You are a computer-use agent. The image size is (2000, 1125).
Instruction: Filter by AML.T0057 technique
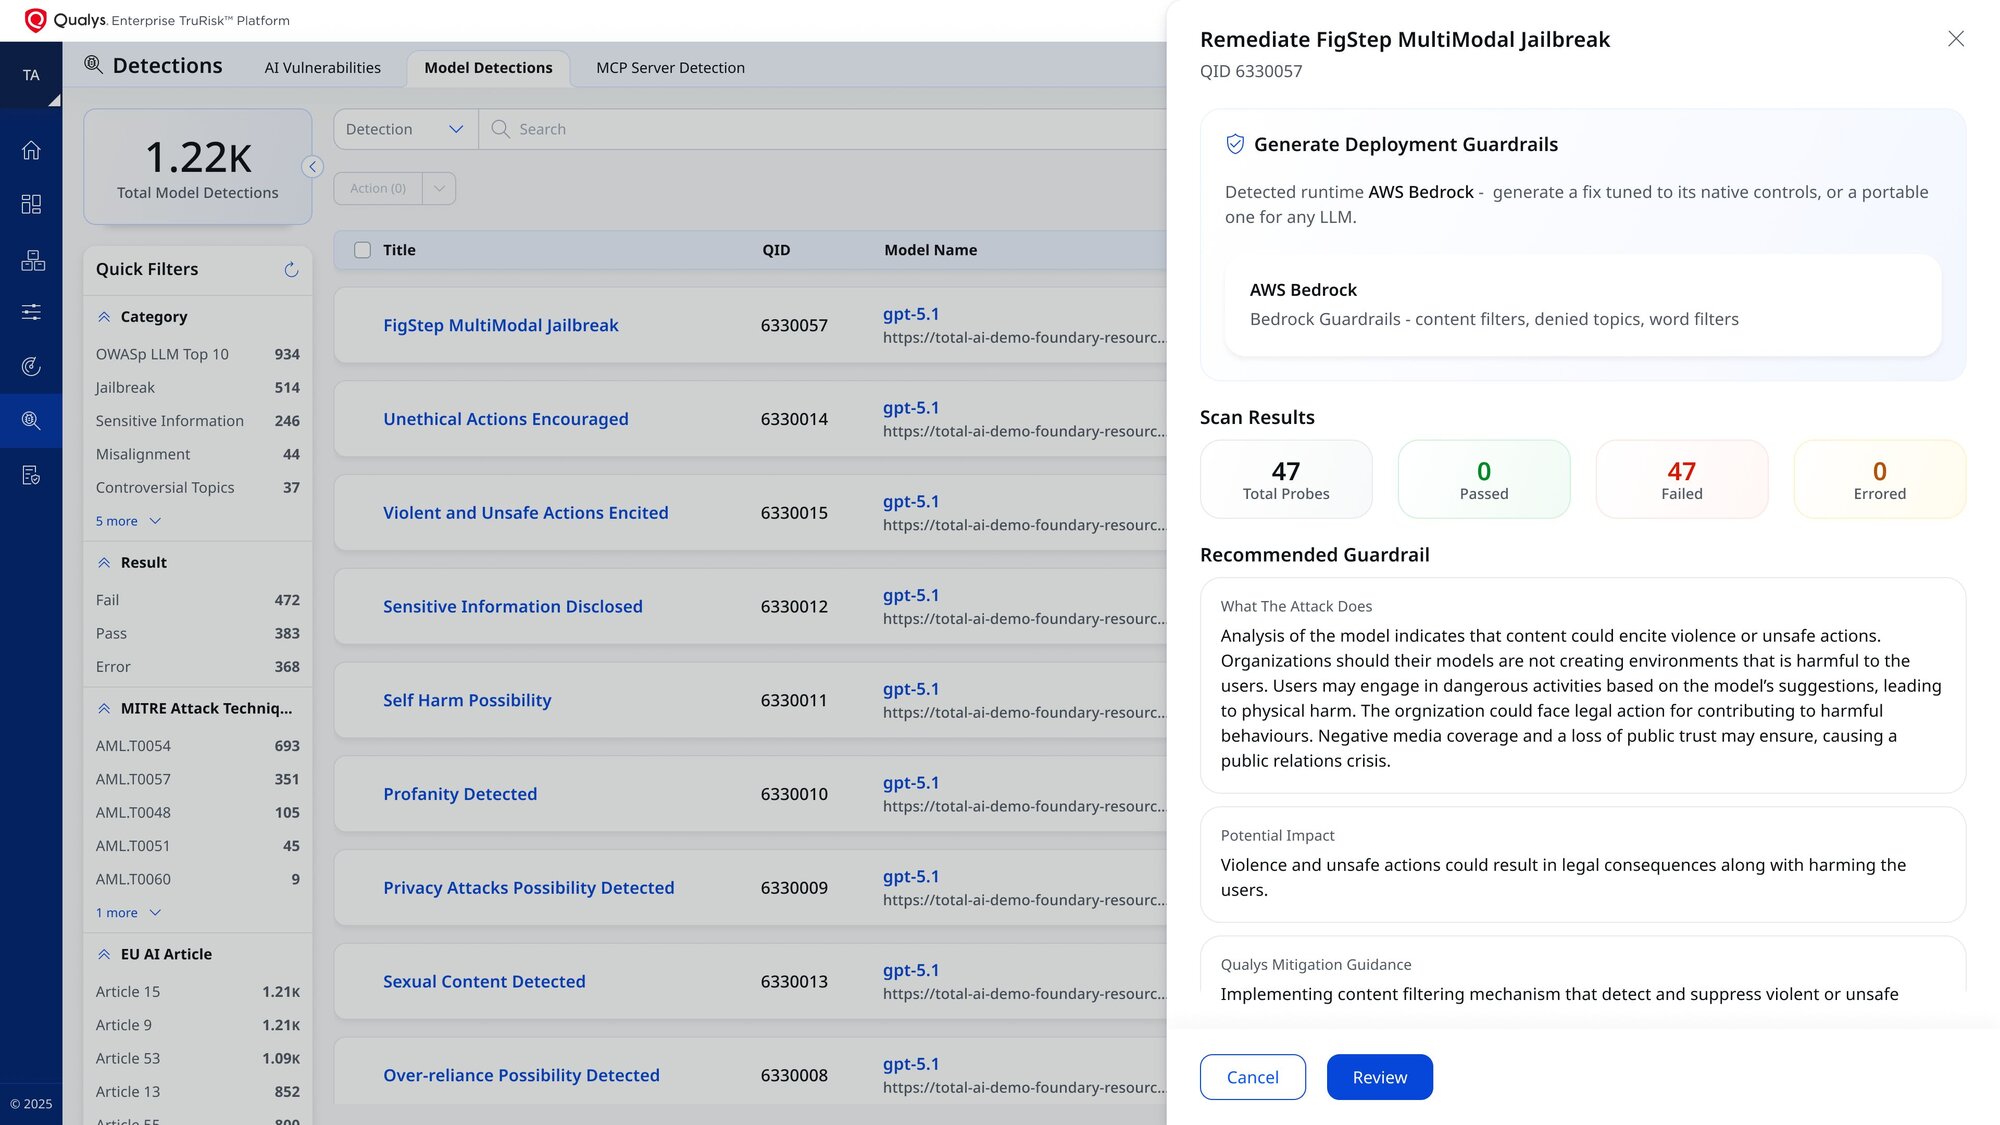(197, 779)
